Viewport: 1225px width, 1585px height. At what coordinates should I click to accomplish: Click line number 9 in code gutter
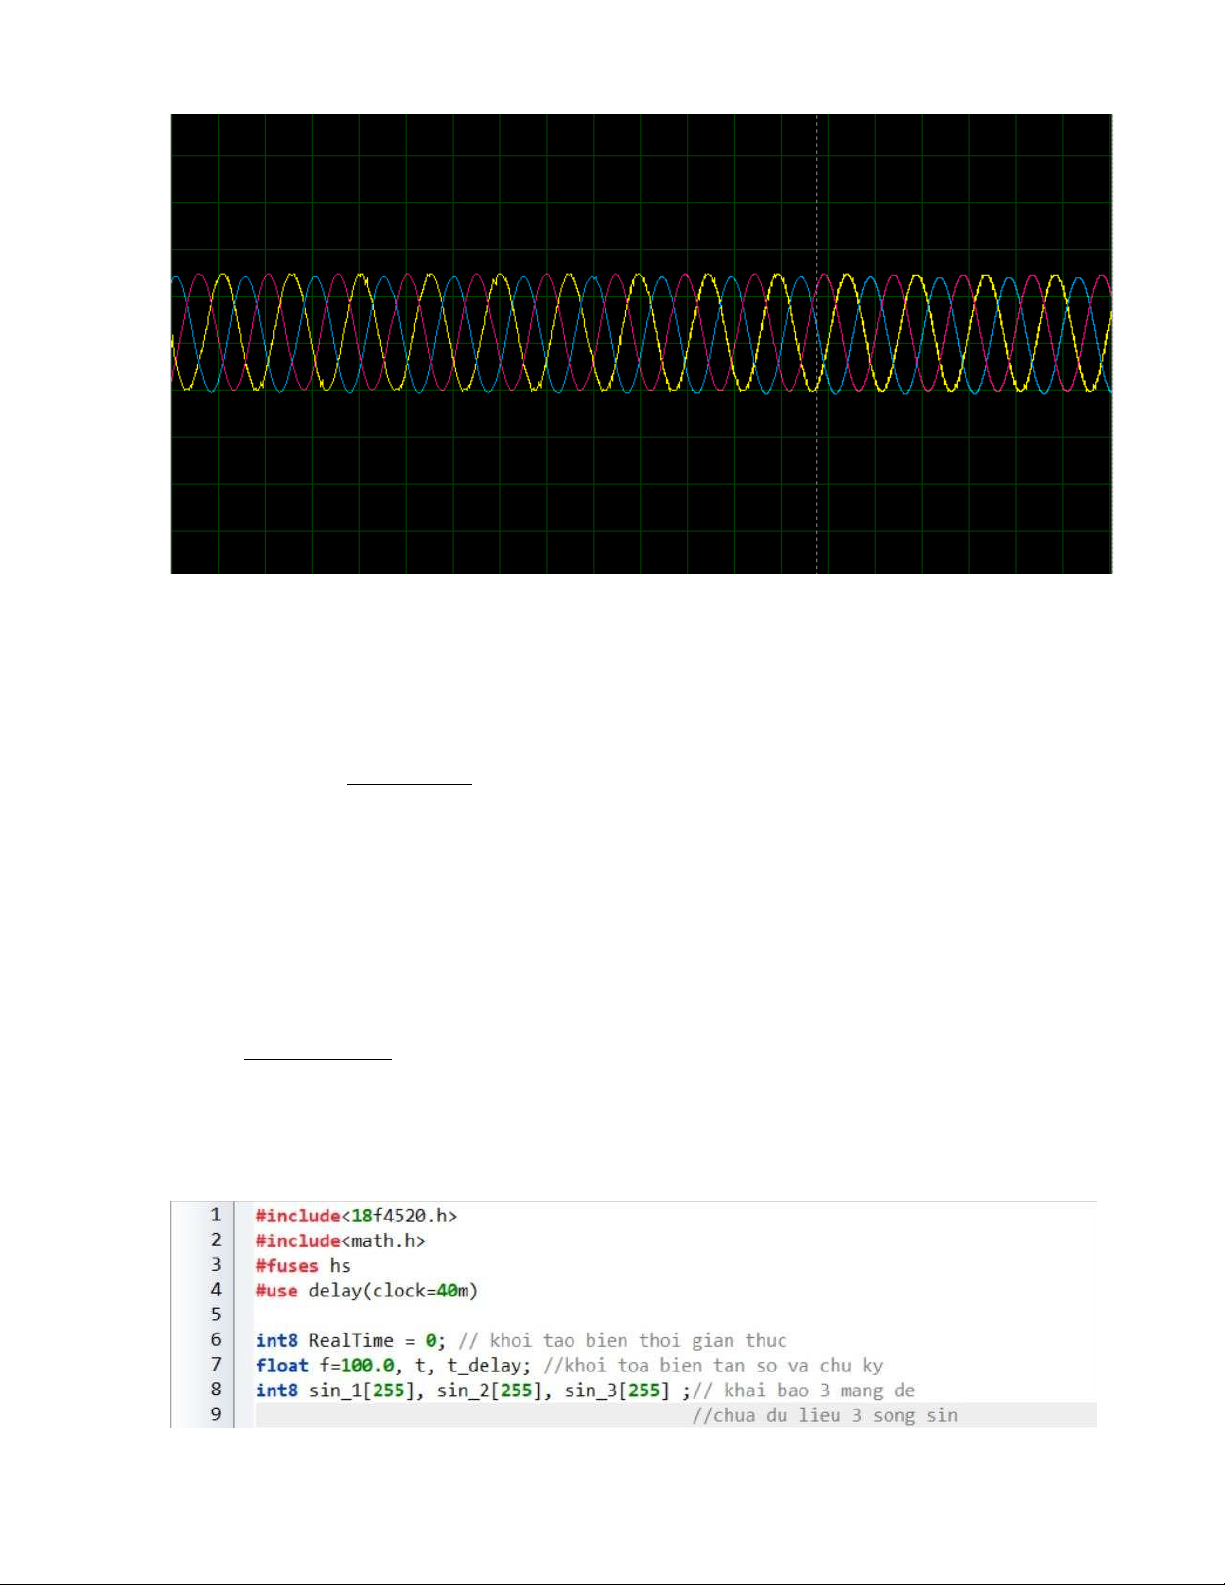point(215,1415)
